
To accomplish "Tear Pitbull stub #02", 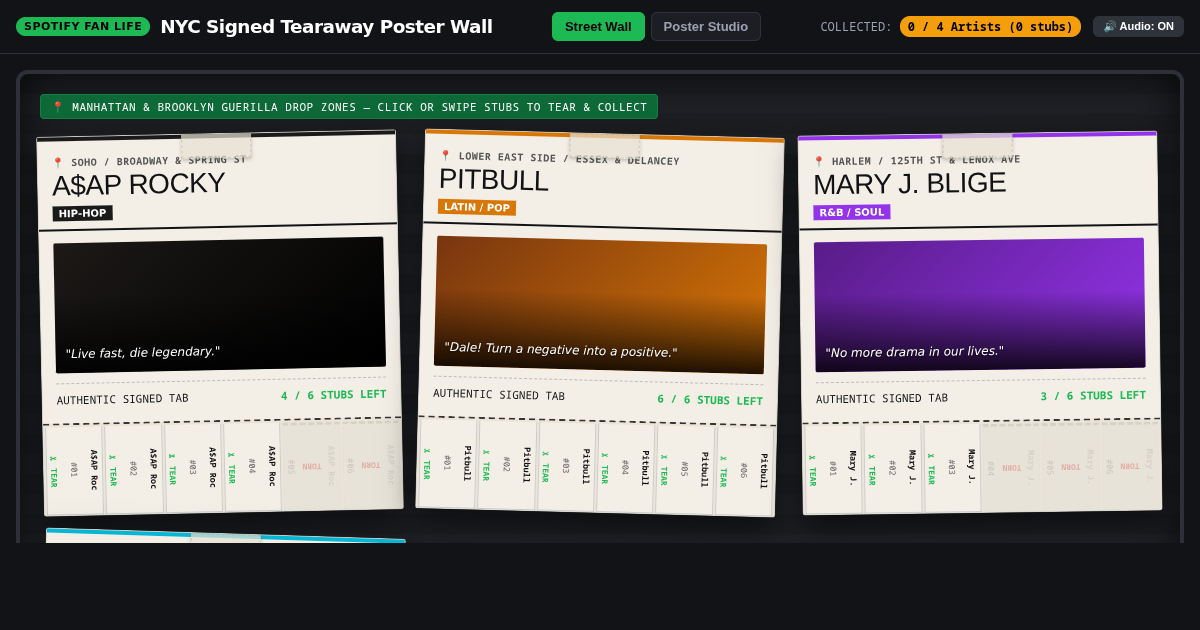I will pyautogui.click(x=507, y=464).
